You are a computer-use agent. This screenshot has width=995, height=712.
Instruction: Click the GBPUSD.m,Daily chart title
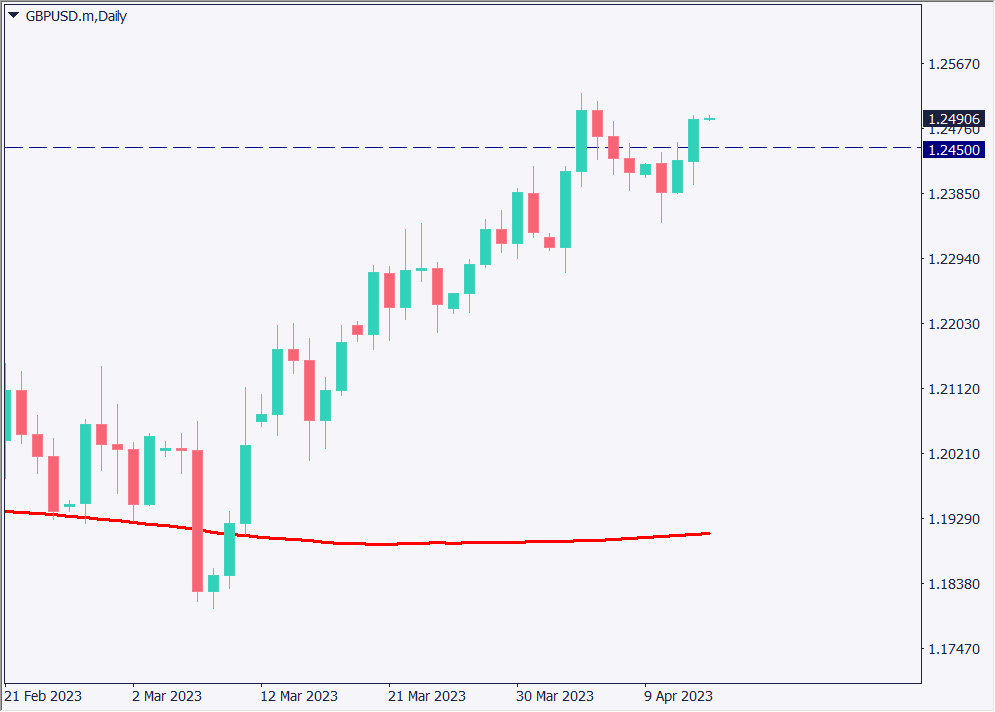tap(76, 16)
